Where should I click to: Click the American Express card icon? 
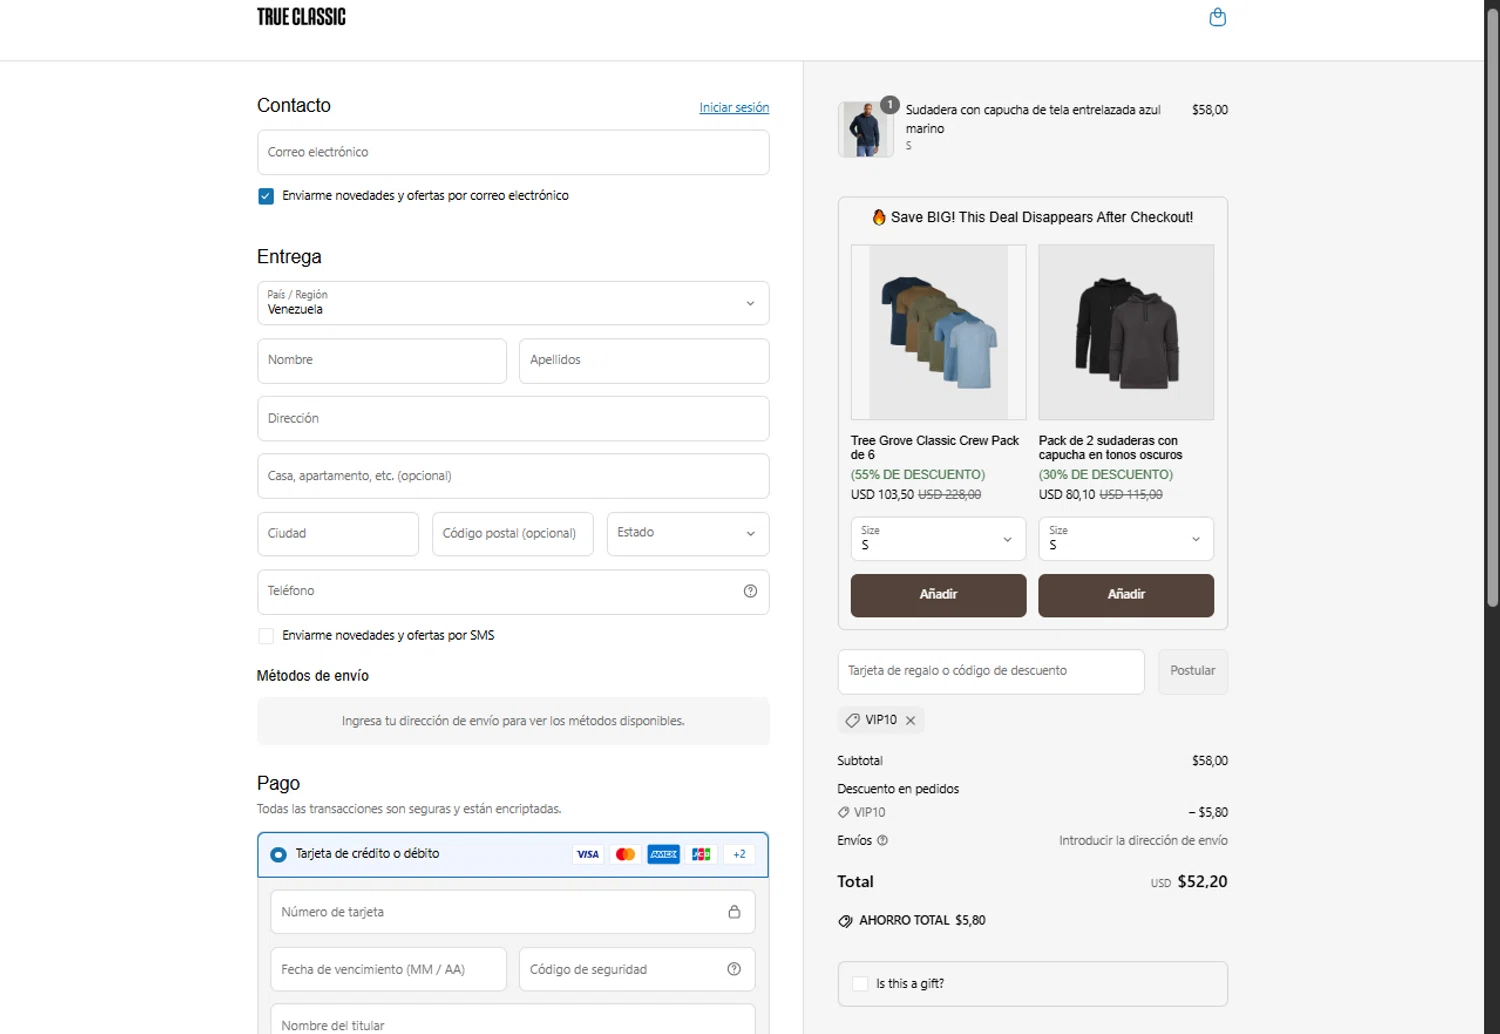pyautogui.click(x=663, y=854)
